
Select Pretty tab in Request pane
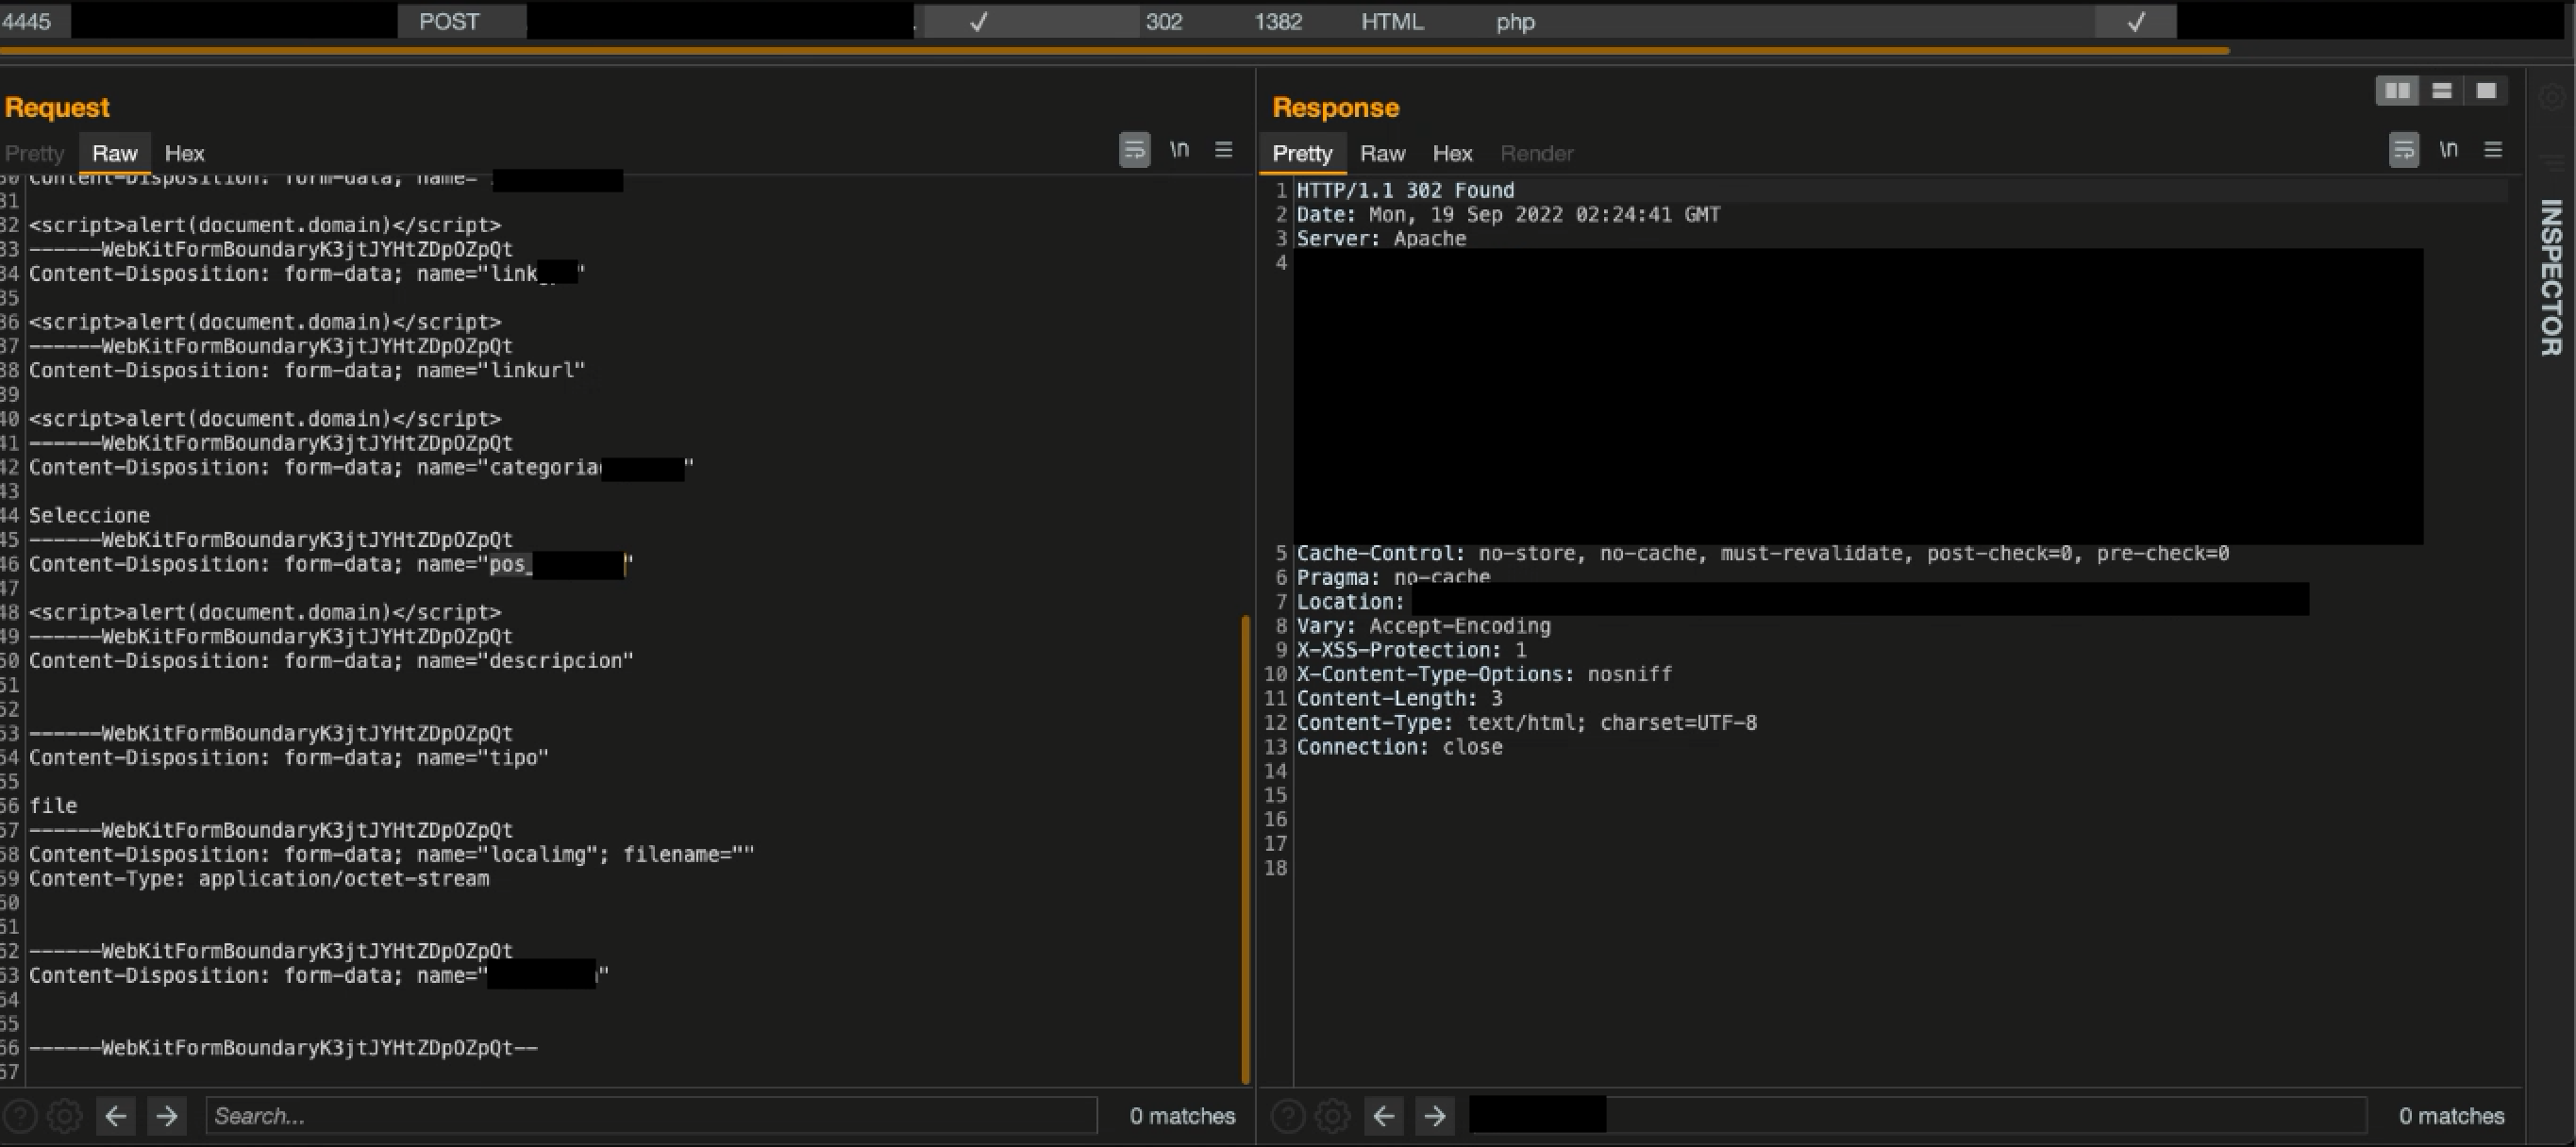(35, 153)
